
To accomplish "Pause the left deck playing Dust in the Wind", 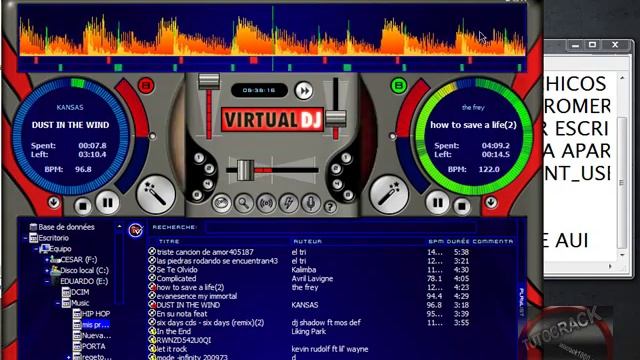I will [108, 202].
